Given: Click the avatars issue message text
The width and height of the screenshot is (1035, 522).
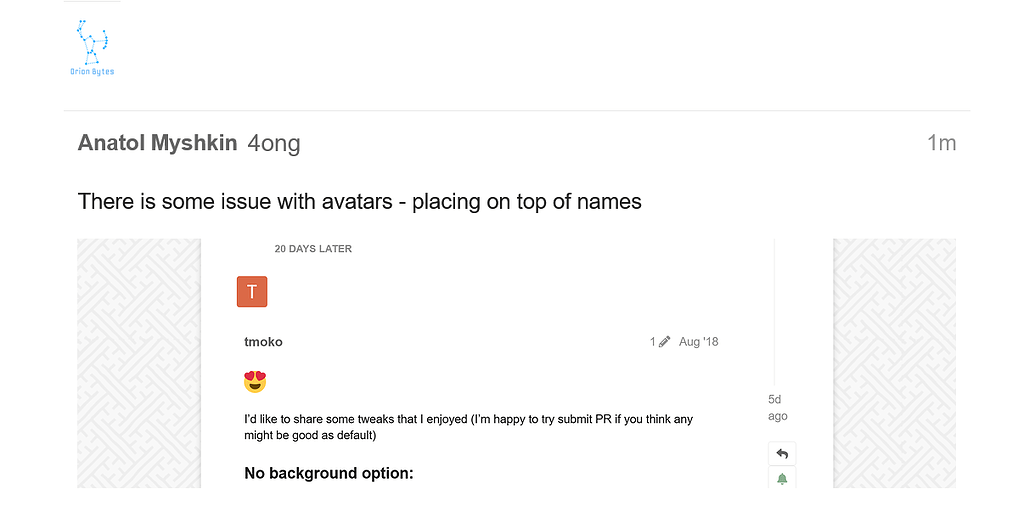Looking at the screenshot, I should (359, 202).
